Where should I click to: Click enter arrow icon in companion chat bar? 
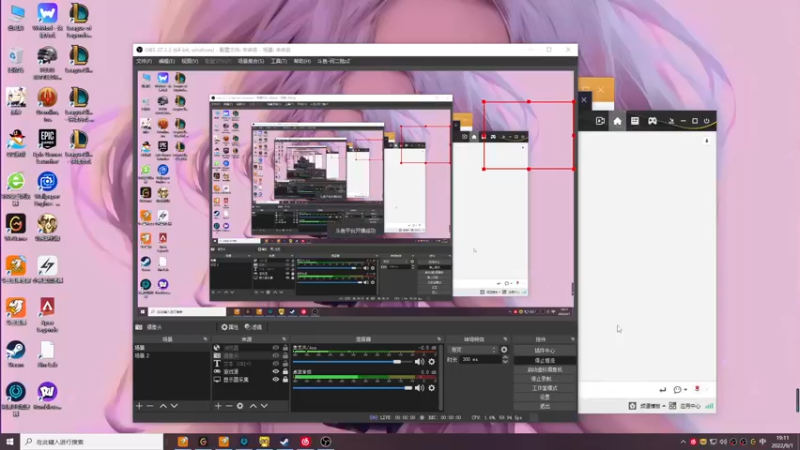[x=662, y=390]
